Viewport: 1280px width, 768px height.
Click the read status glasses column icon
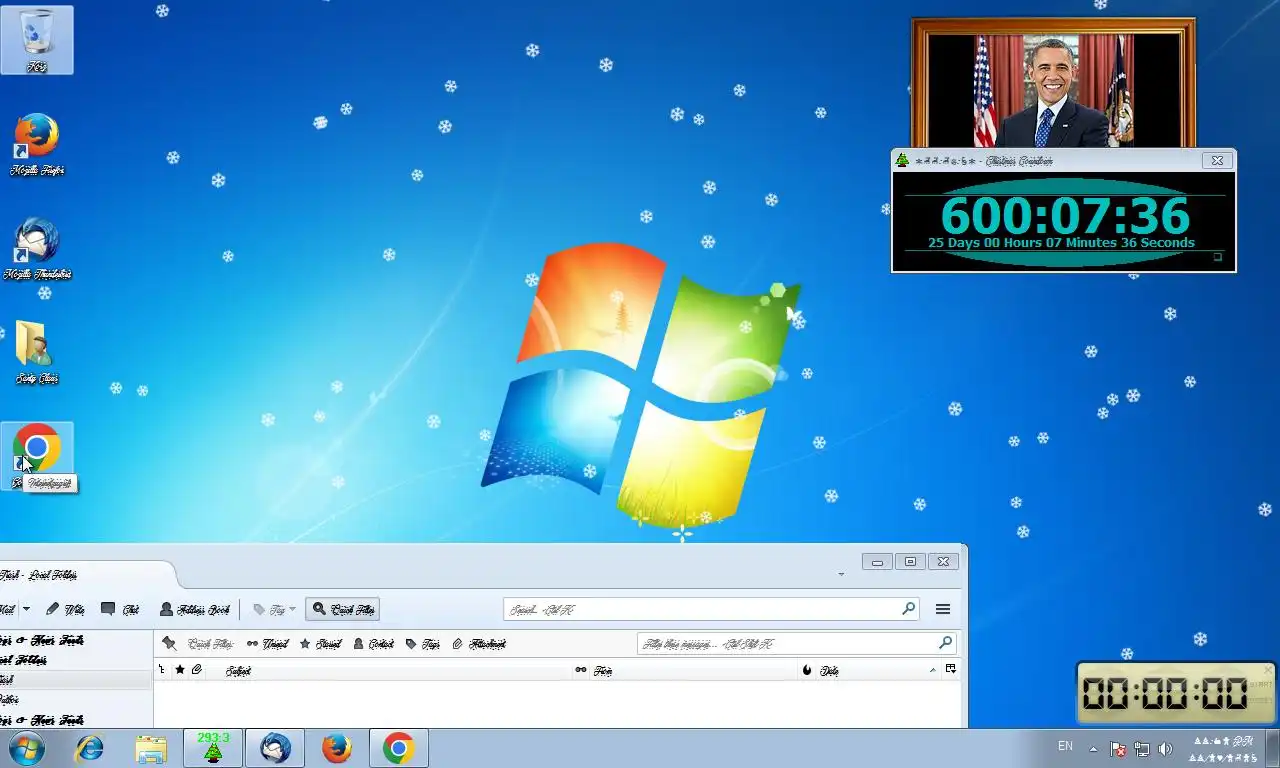[x=580, y=670]
